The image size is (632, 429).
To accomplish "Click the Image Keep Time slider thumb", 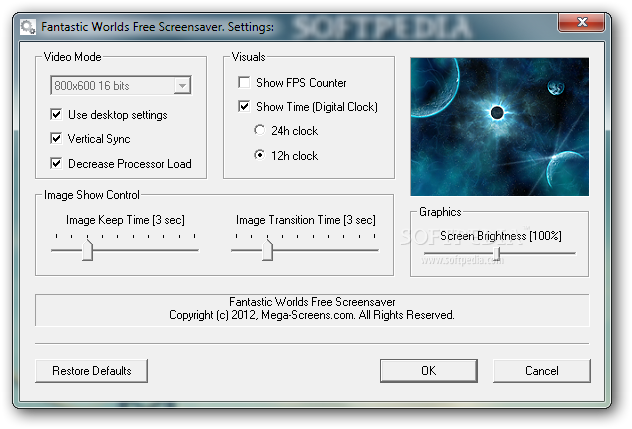I will point(87,250).
